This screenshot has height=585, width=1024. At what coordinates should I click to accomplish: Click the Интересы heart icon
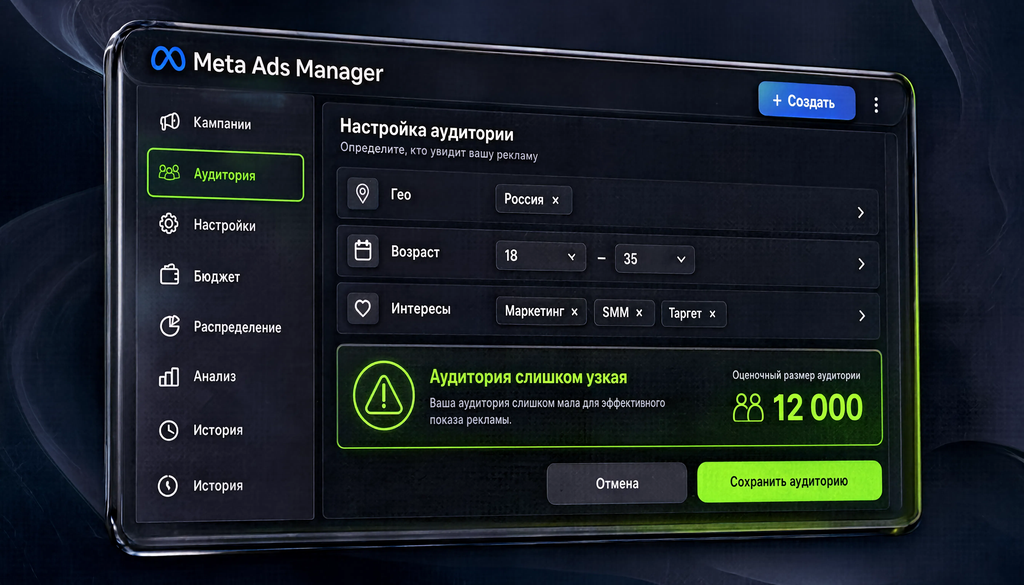(x=362, y=308)
